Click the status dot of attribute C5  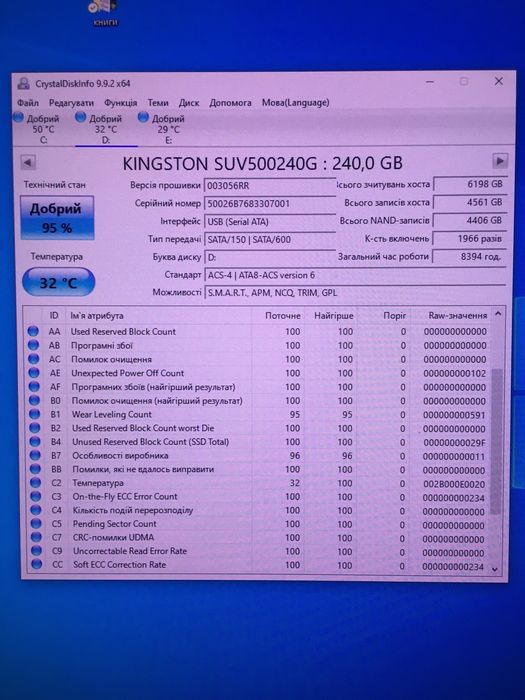coord(36,524)
